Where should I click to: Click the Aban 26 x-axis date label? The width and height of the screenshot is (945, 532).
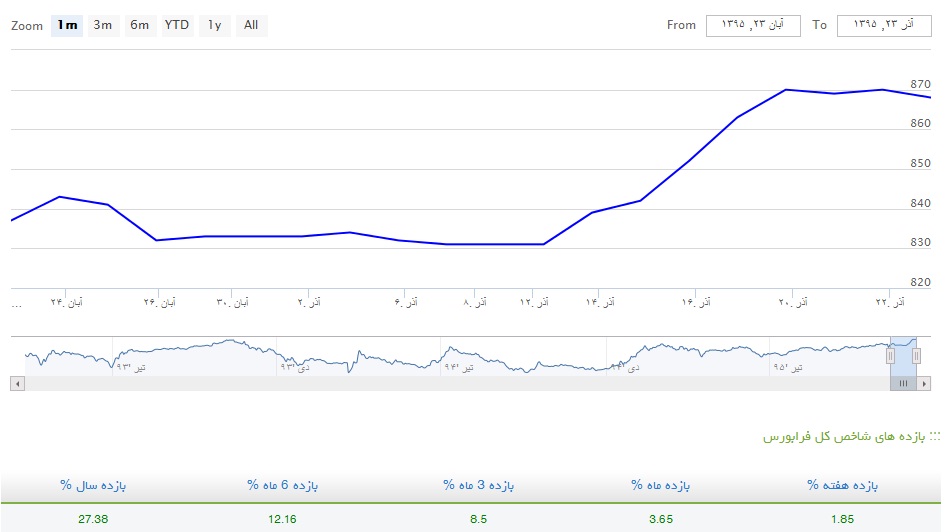point(159,302)
